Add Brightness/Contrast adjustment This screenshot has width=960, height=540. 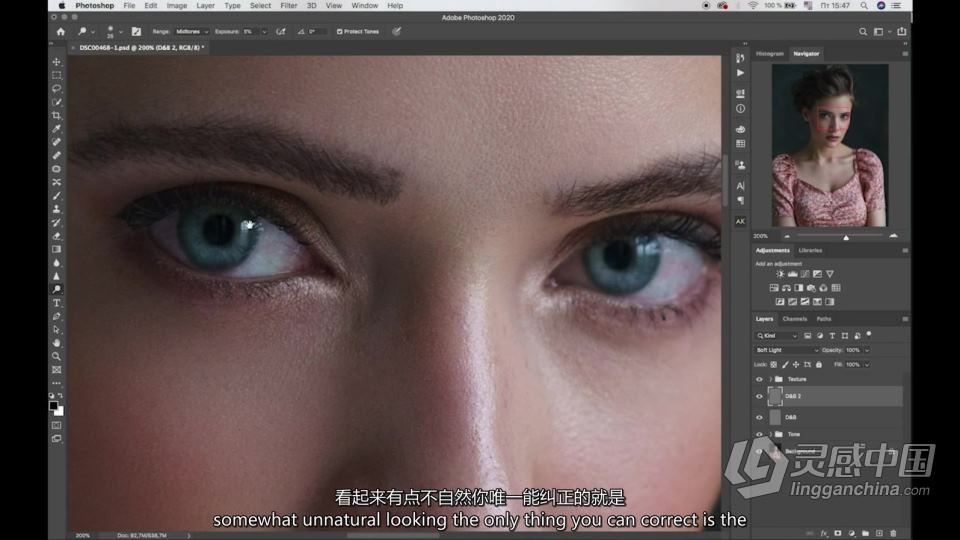(x=780, y=274)
